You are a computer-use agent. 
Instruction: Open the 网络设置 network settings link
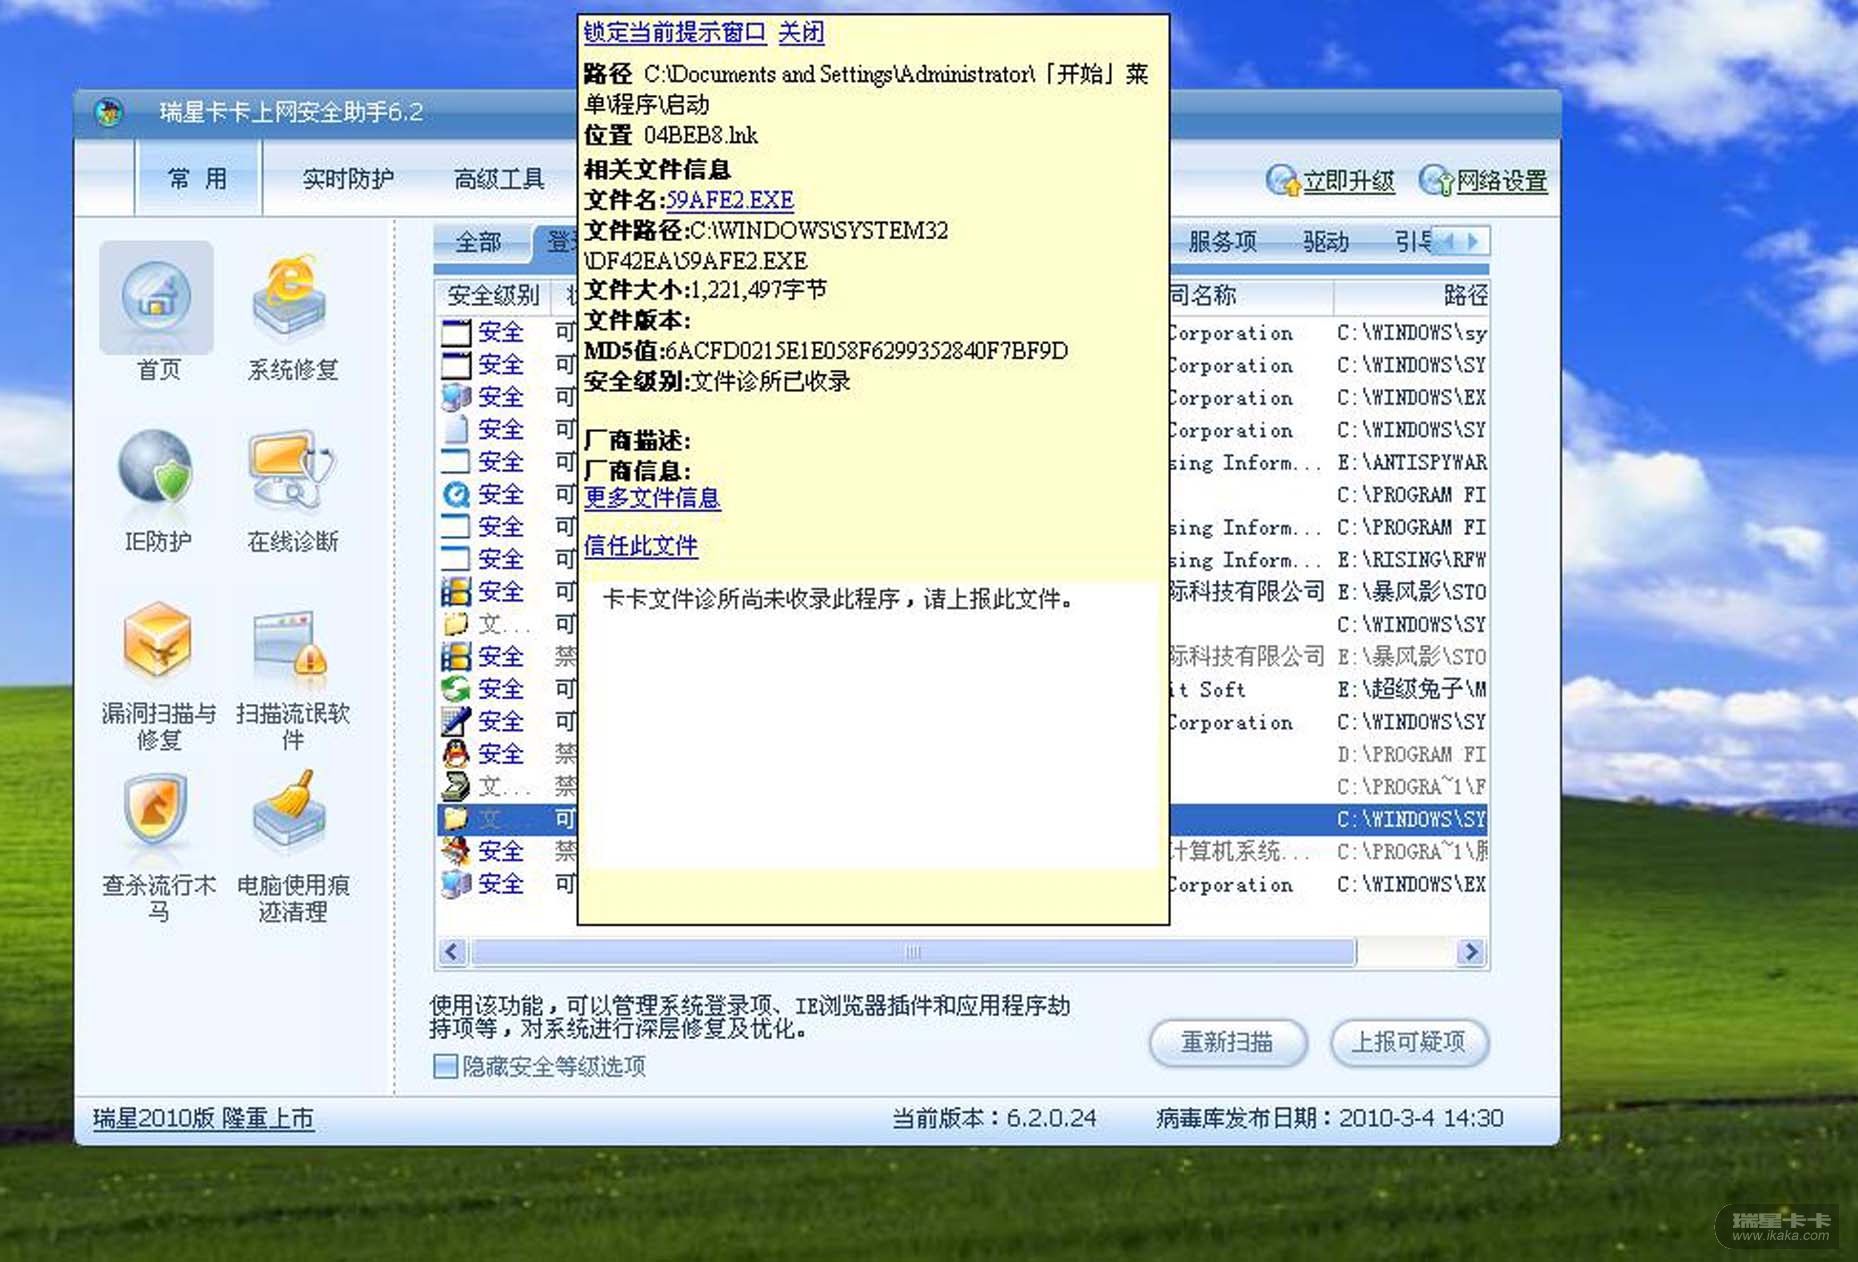1501,181
